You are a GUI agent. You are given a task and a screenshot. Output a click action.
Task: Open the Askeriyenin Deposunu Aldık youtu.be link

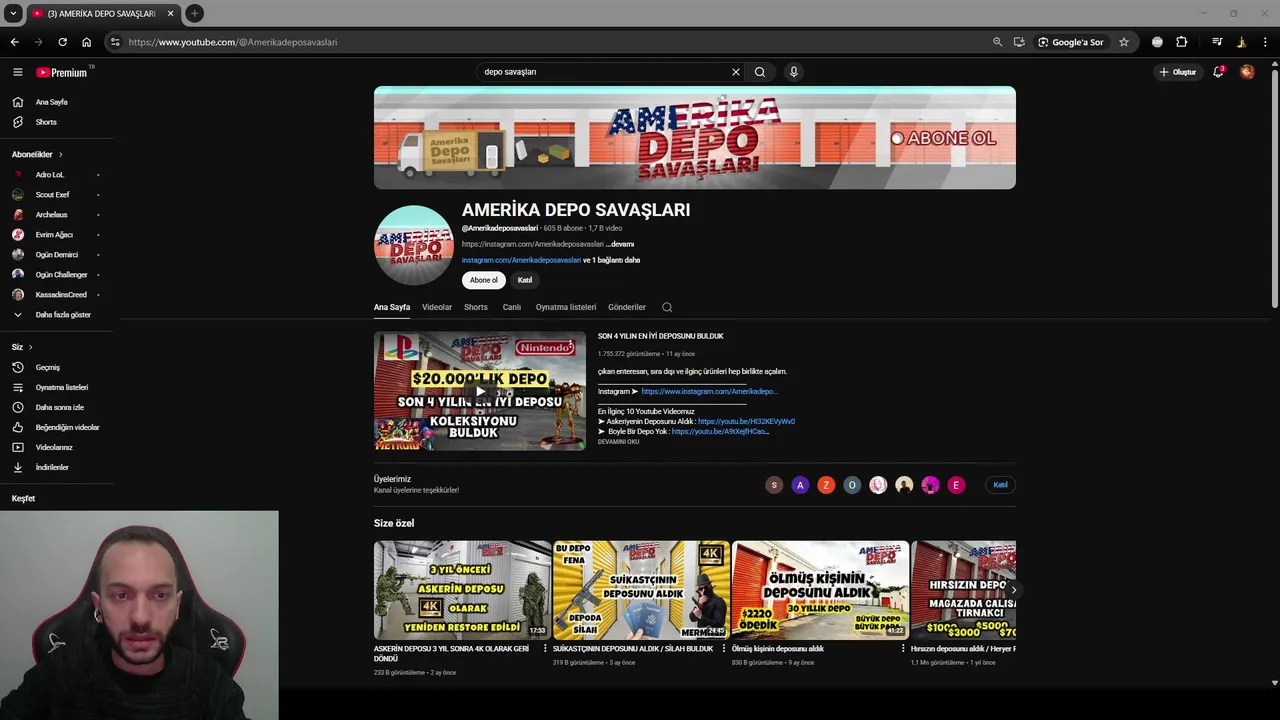click(x=746, y=422)
